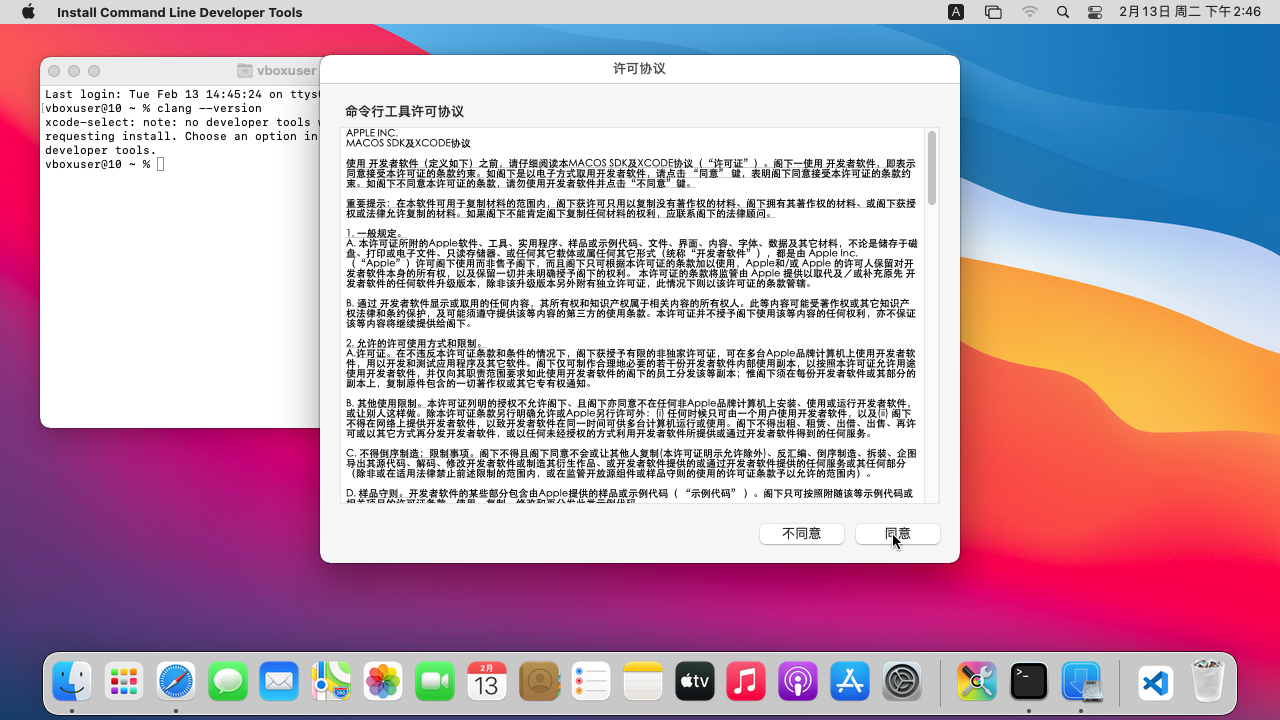Screen dimensions: 1280x720
Task: Launch Safari from the Dock
Action: tap(176, 682)
